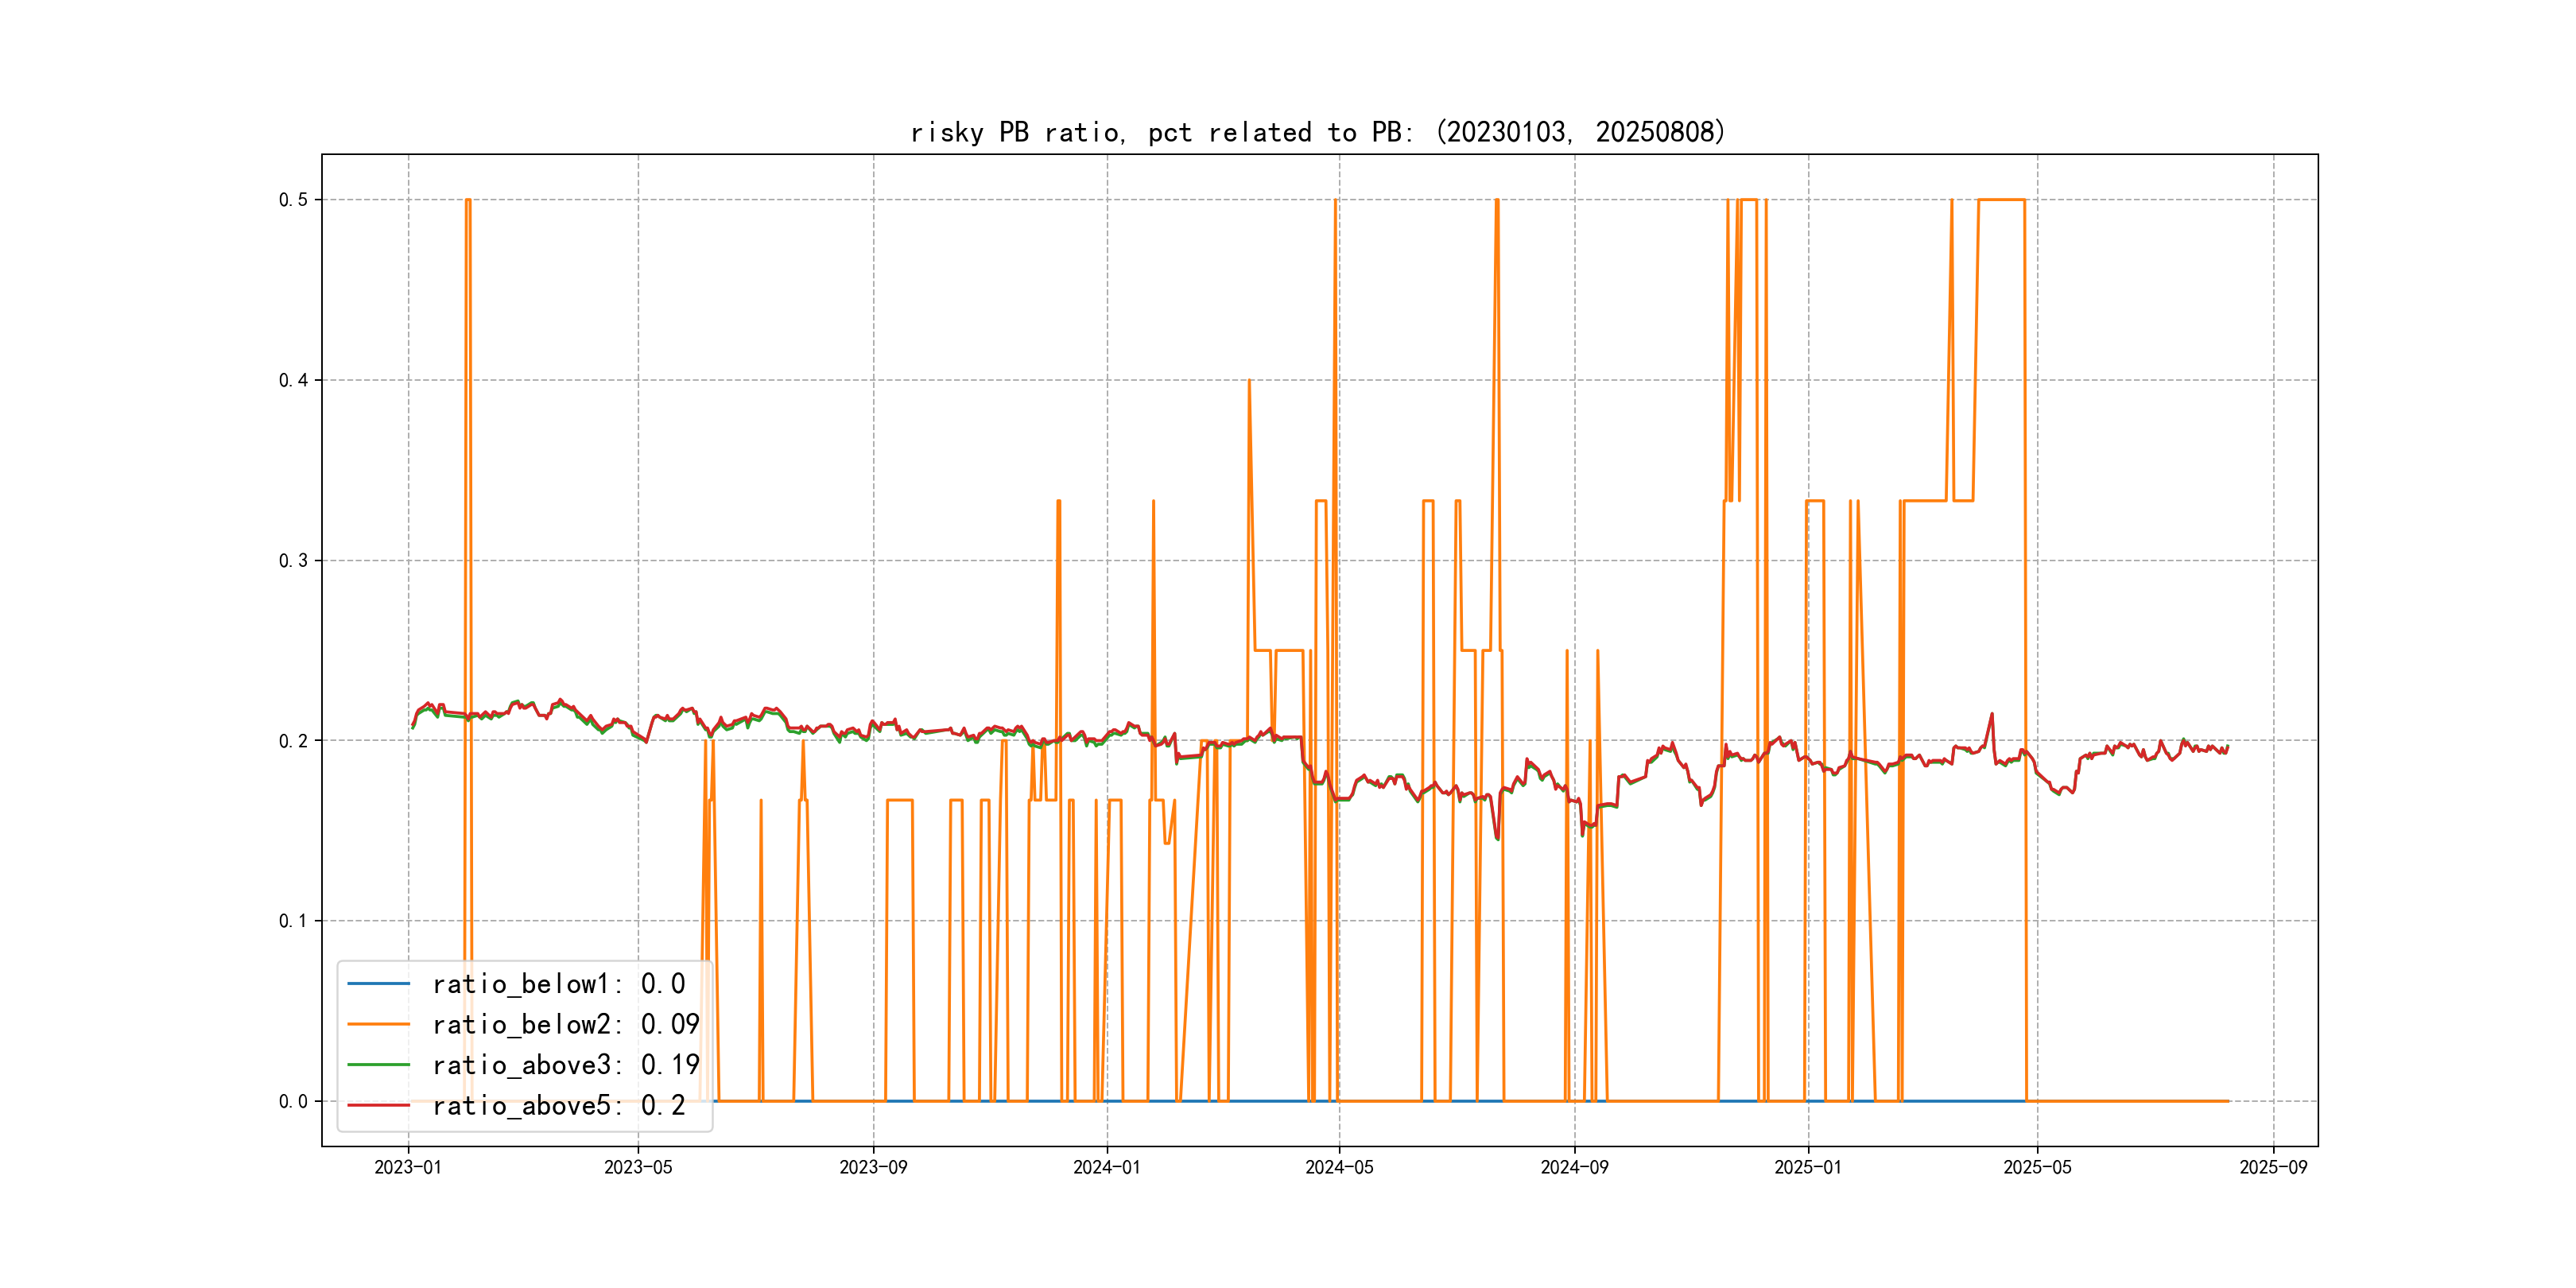The image size is (2576, 1288).
Task: Click the 2024-09 x-axis tick label
Action: click(x=1574, y=1167)
